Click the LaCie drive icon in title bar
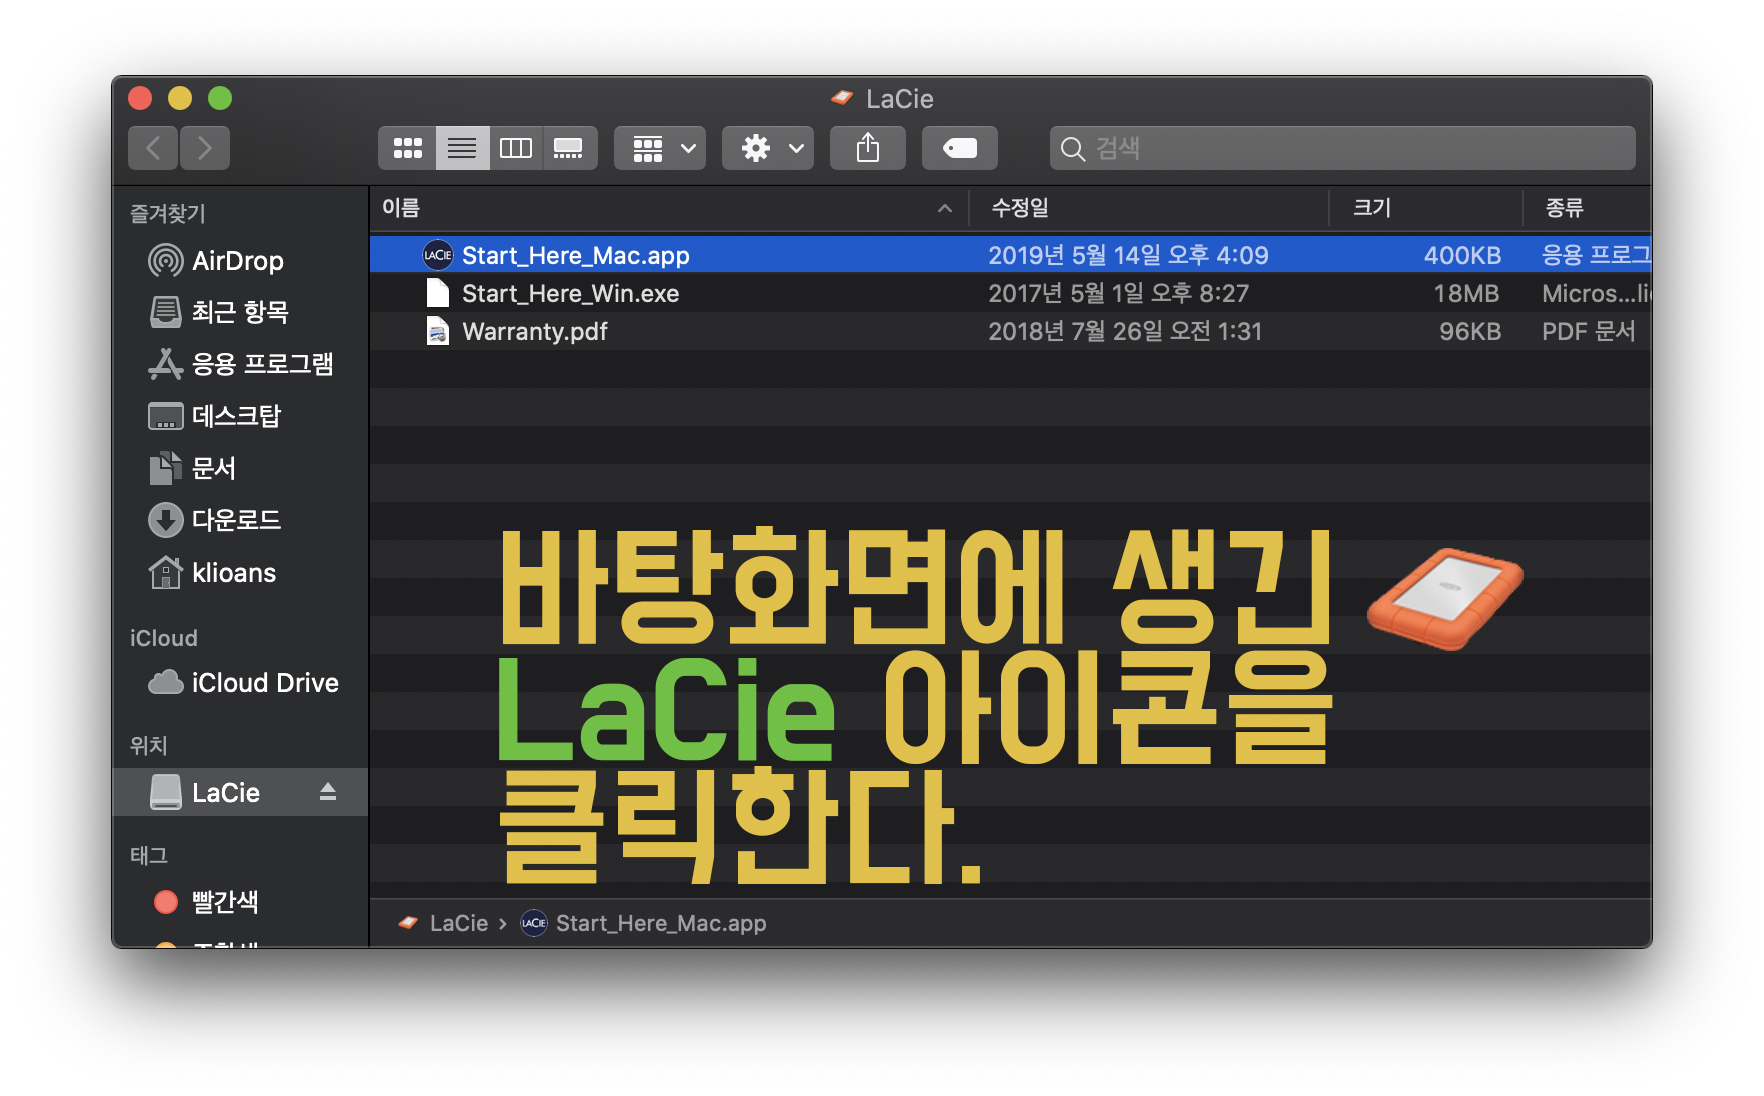1764x1096 pixels. pos(842,98)
